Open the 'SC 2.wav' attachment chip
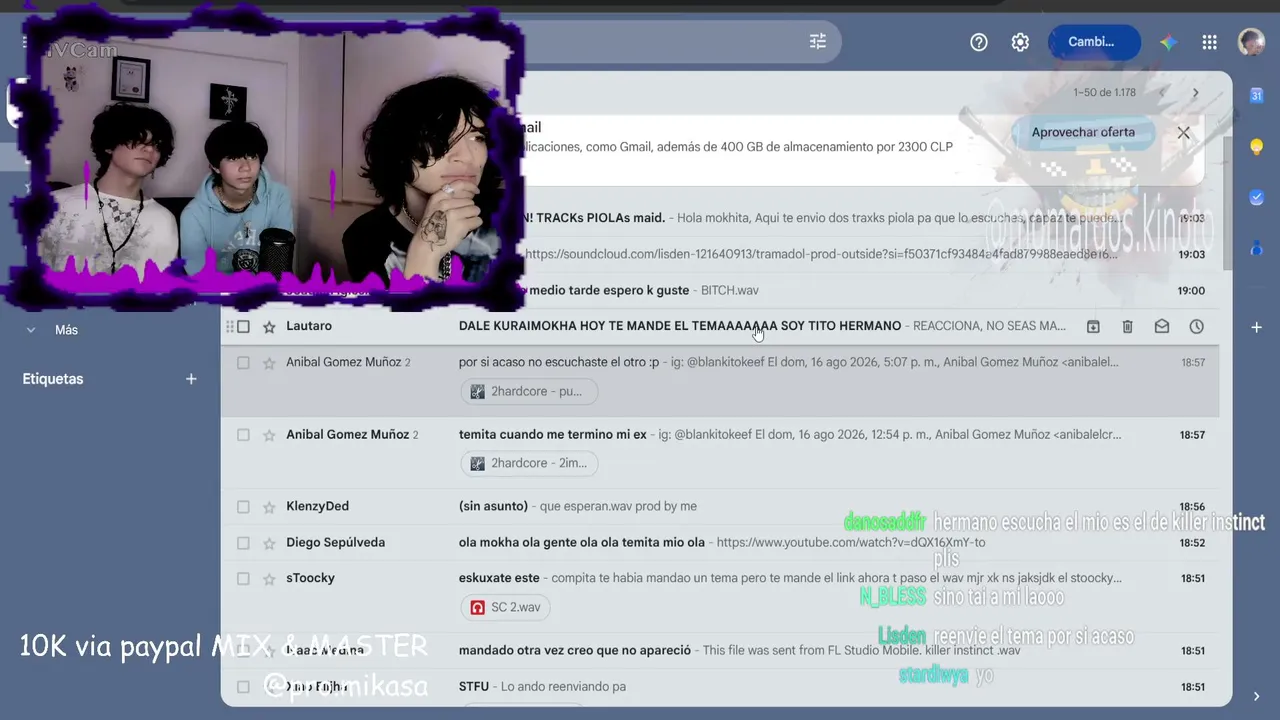 [507, 607]
